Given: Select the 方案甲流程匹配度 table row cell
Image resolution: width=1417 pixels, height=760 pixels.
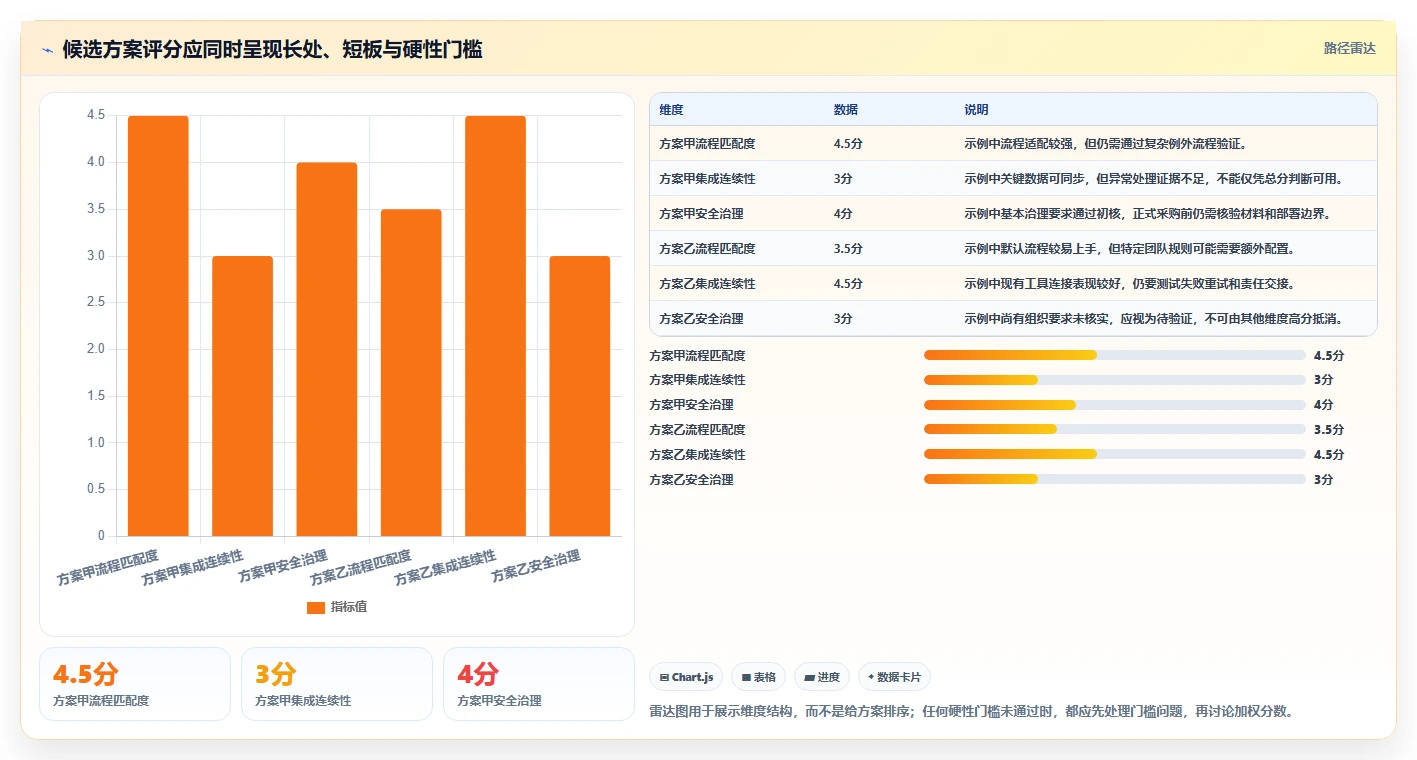Looking at the screenshot, I should click(x=707, y=144).
